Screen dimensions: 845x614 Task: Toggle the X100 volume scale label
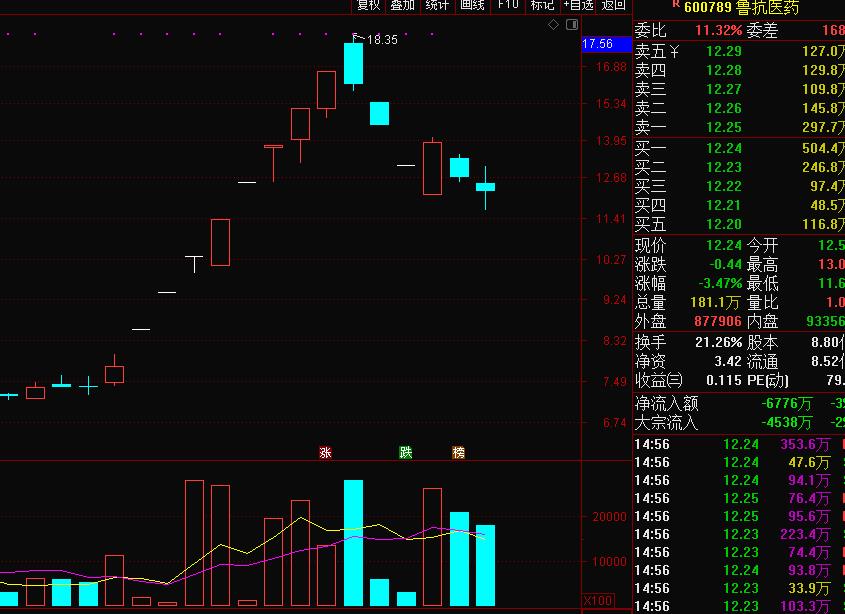pos(598,600)
